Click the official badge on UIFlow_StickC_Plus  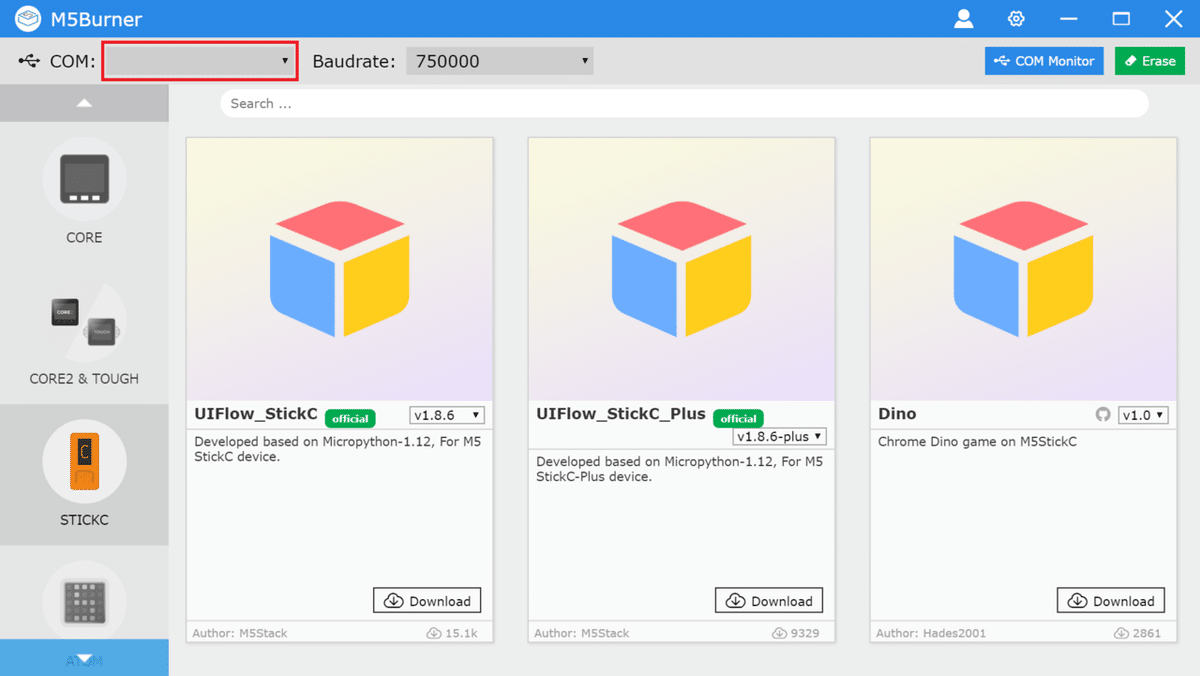738,418
